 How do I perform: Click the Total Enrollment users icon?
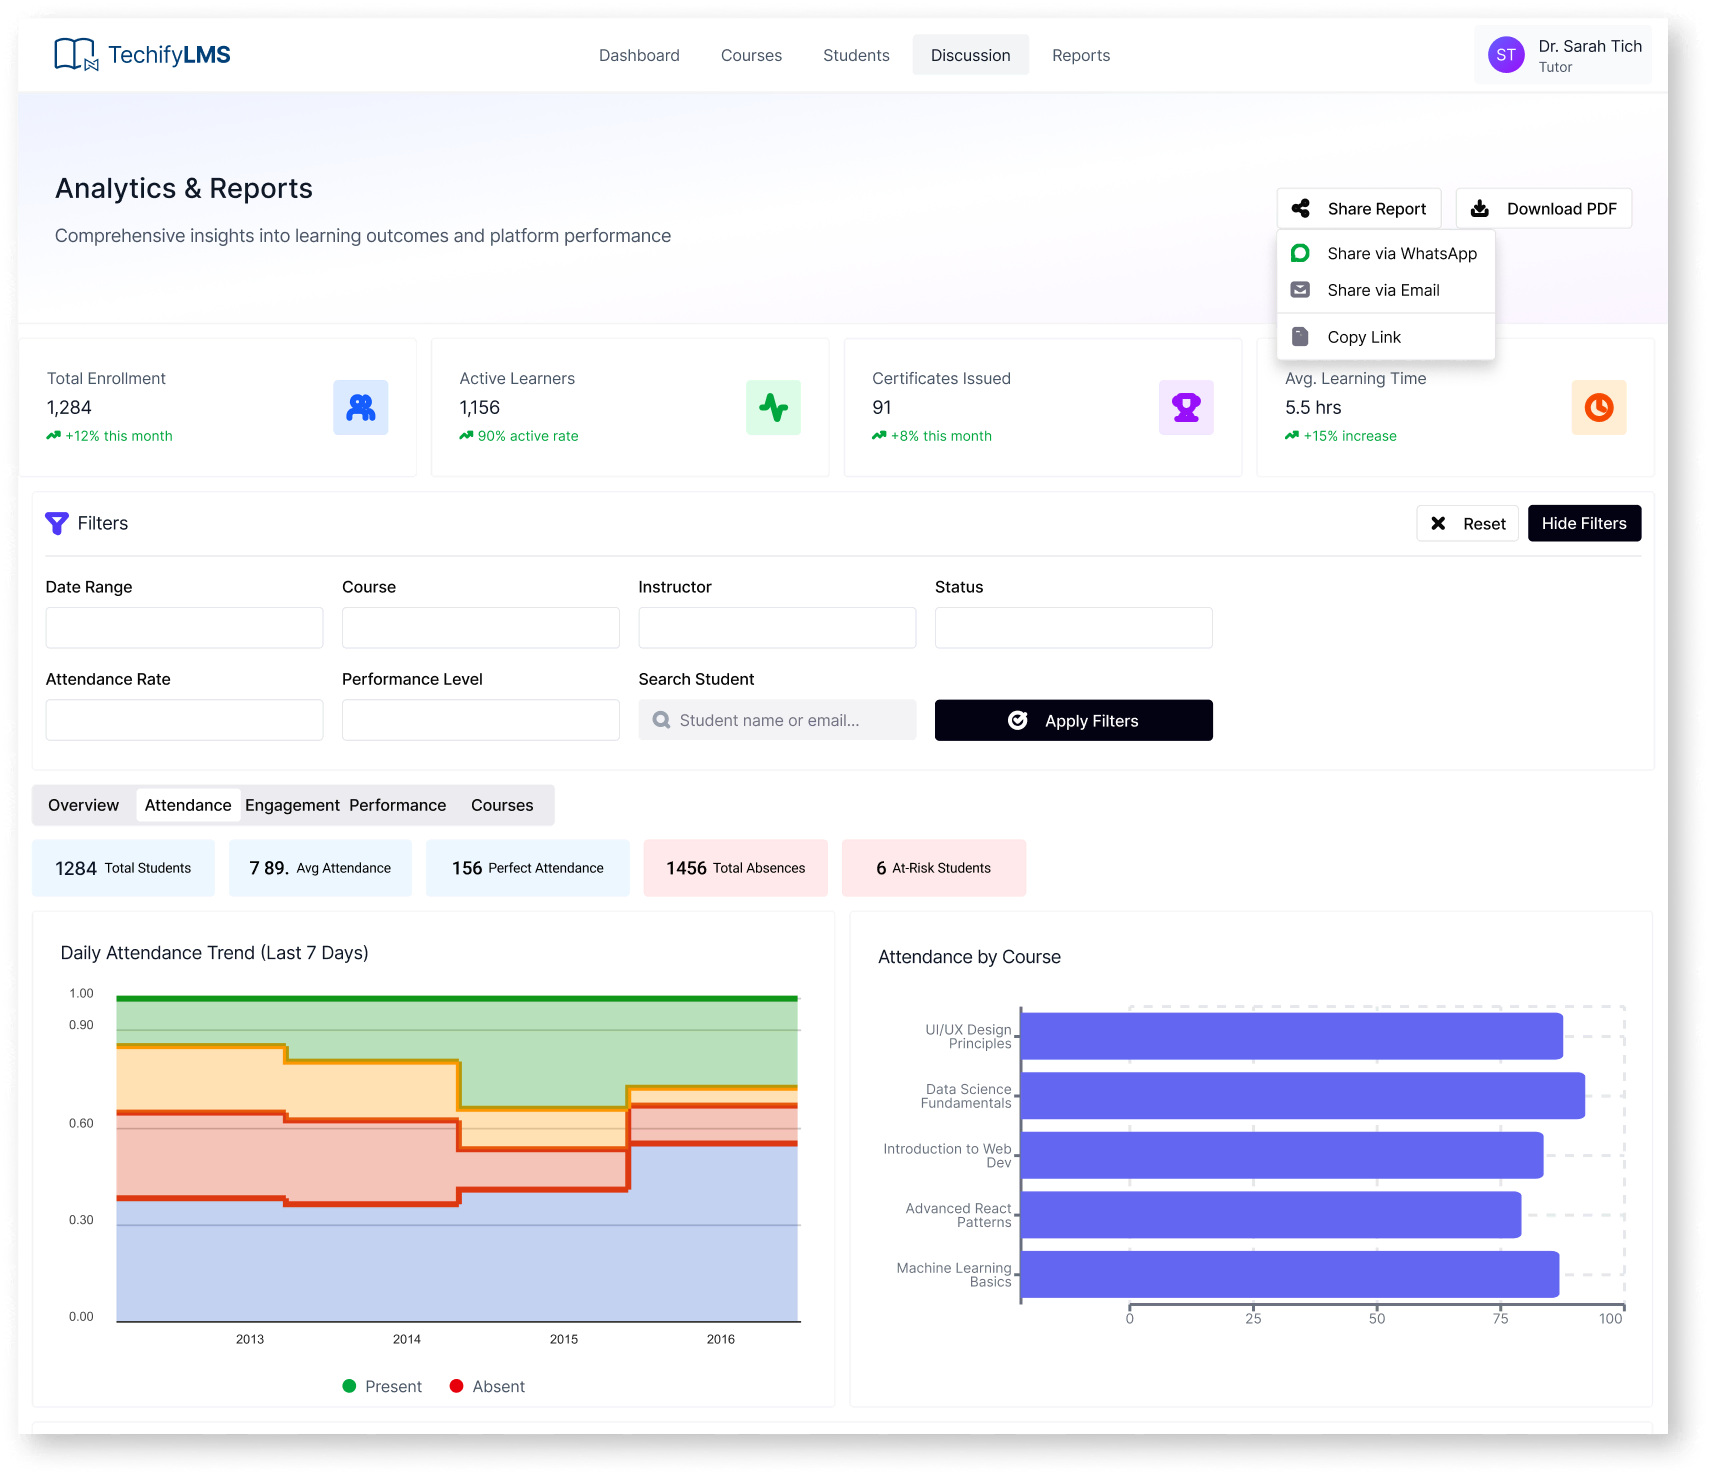point(360,407)
